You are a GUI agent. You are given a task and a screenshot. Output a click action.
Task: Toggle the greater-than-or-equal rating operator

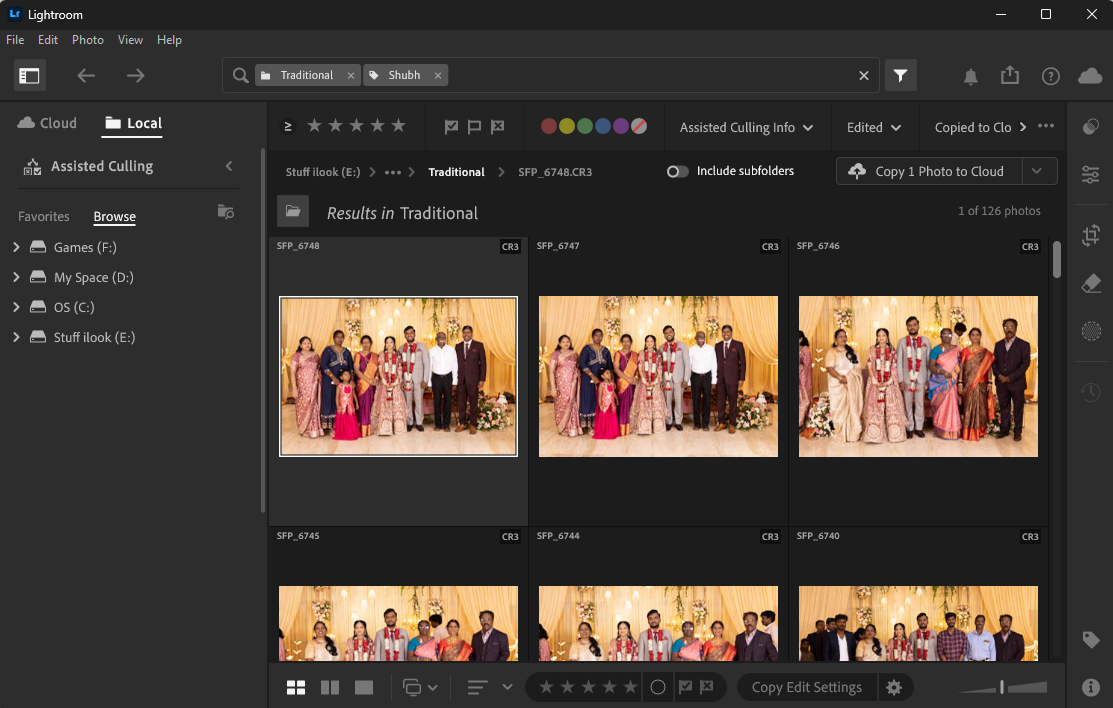(x=287, y=126)
